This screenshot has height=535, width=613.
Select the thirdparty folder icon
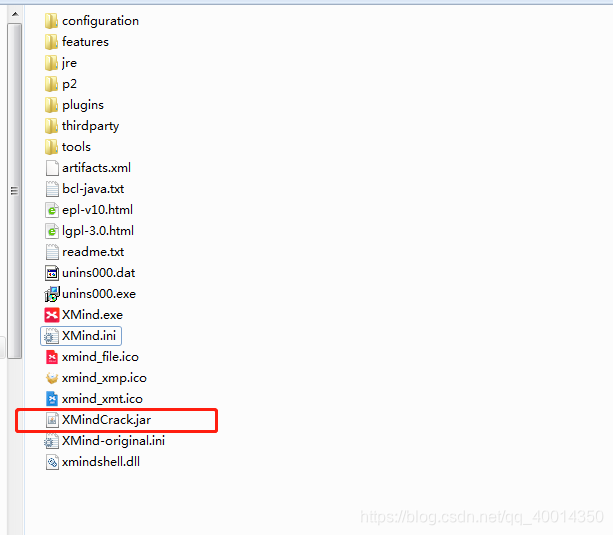(x=52, y=126)
